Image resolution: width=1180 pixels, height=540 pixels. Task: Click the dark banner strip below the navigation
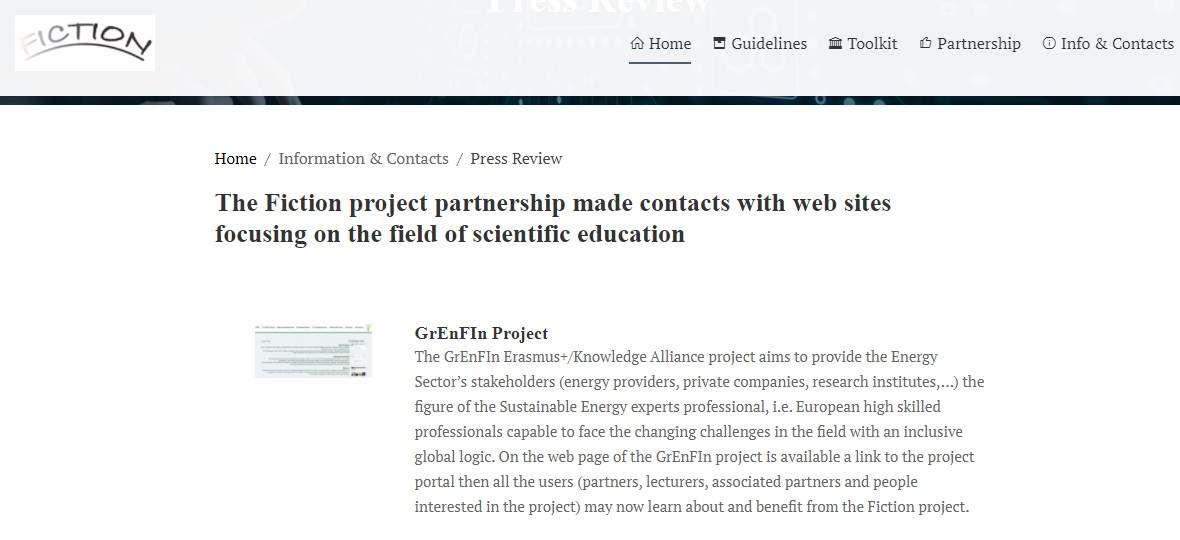click(590, 100)
